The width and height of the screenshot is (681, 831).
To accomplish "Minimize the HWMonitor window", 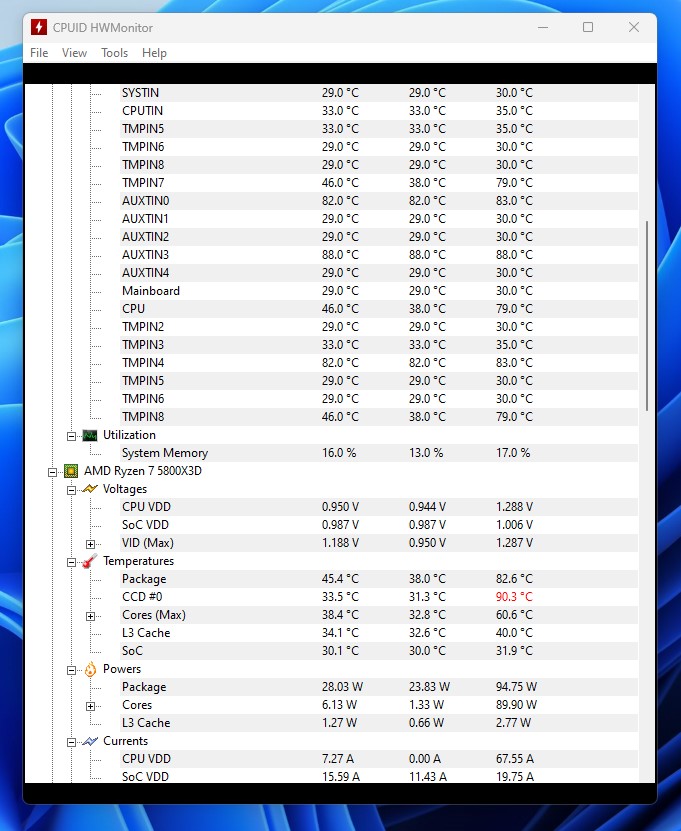I will [543, 27].
